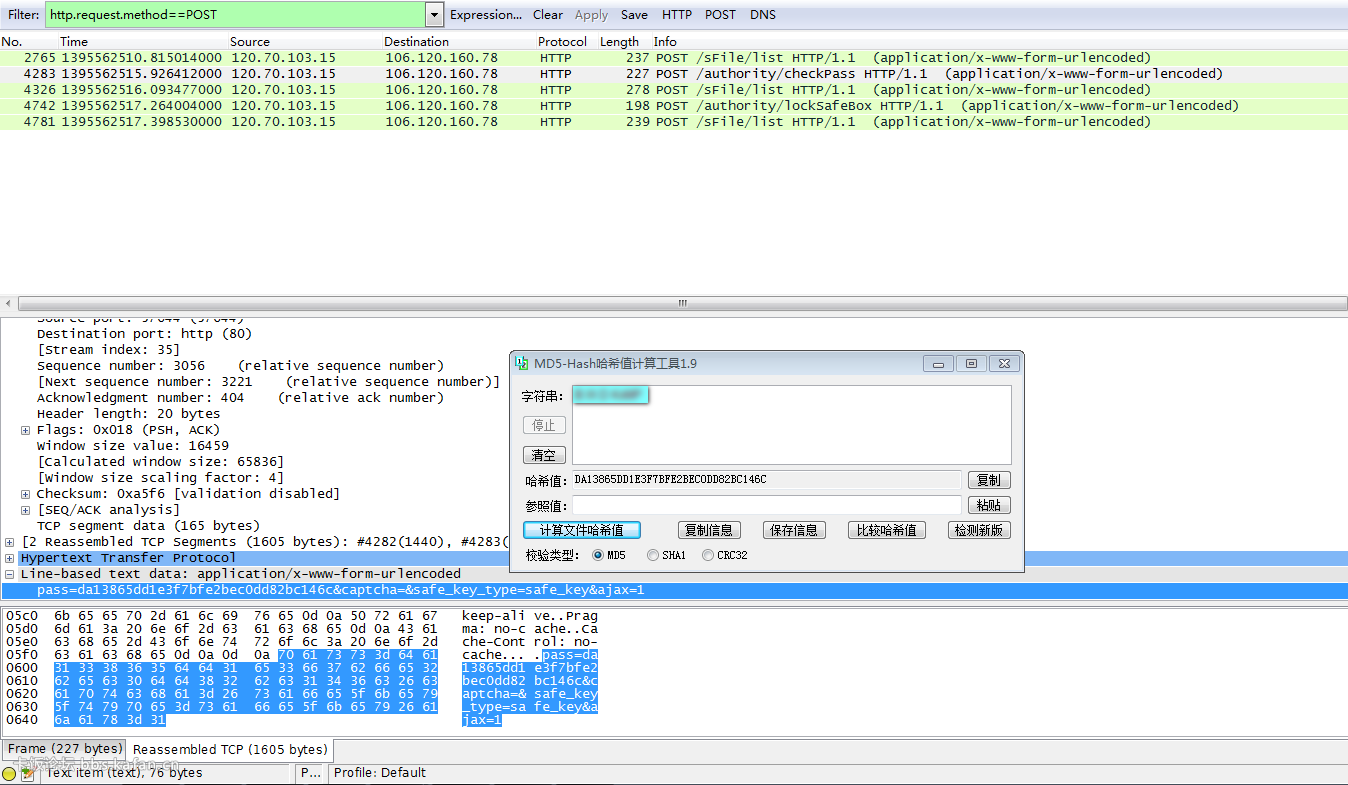Sort packet list by No. column
The width and height of the screenshot is (1348, 785).
[12, 42]
